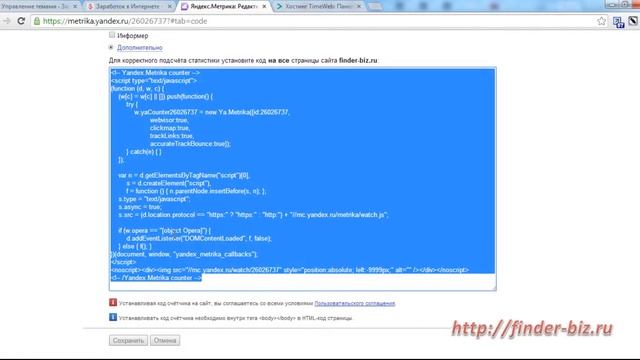This screenshot has width=640, height=360.
Task: Click the Отмена button
Action: coord(165,340)
